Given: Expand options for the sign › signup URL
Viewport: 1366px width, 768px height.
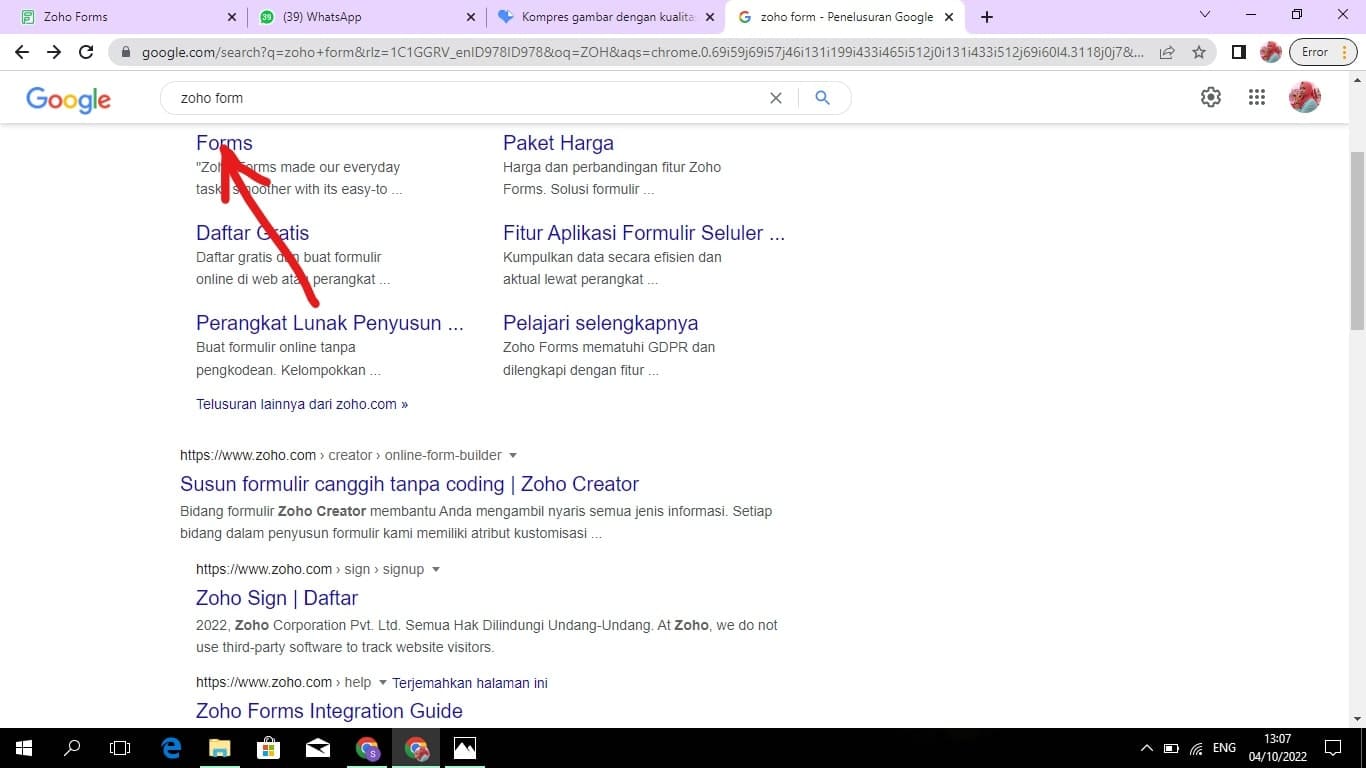Looking at the screenshot, I should click(x=436, y=570).
